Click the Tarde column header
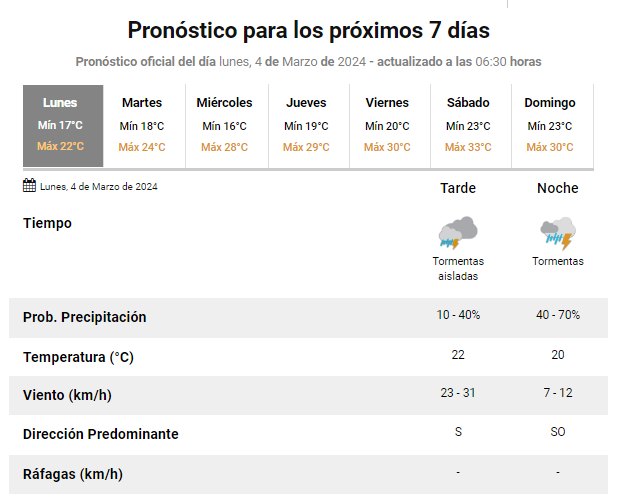Screen dimensions: 617x497 click(x=458, y=188)
